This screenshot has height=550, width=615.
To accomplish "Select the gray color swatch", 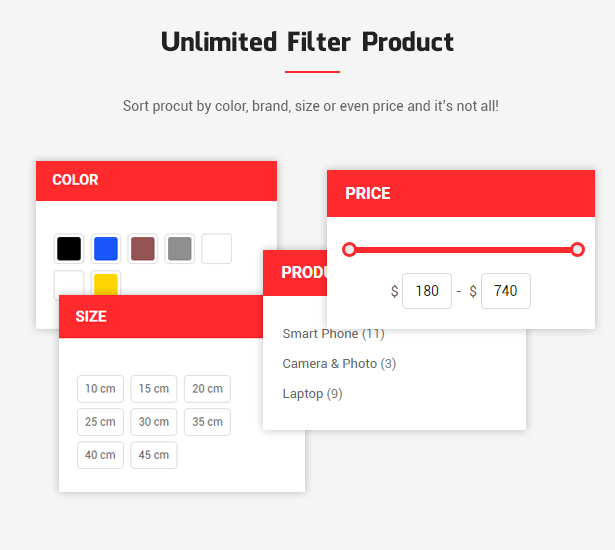I will 180,249.
